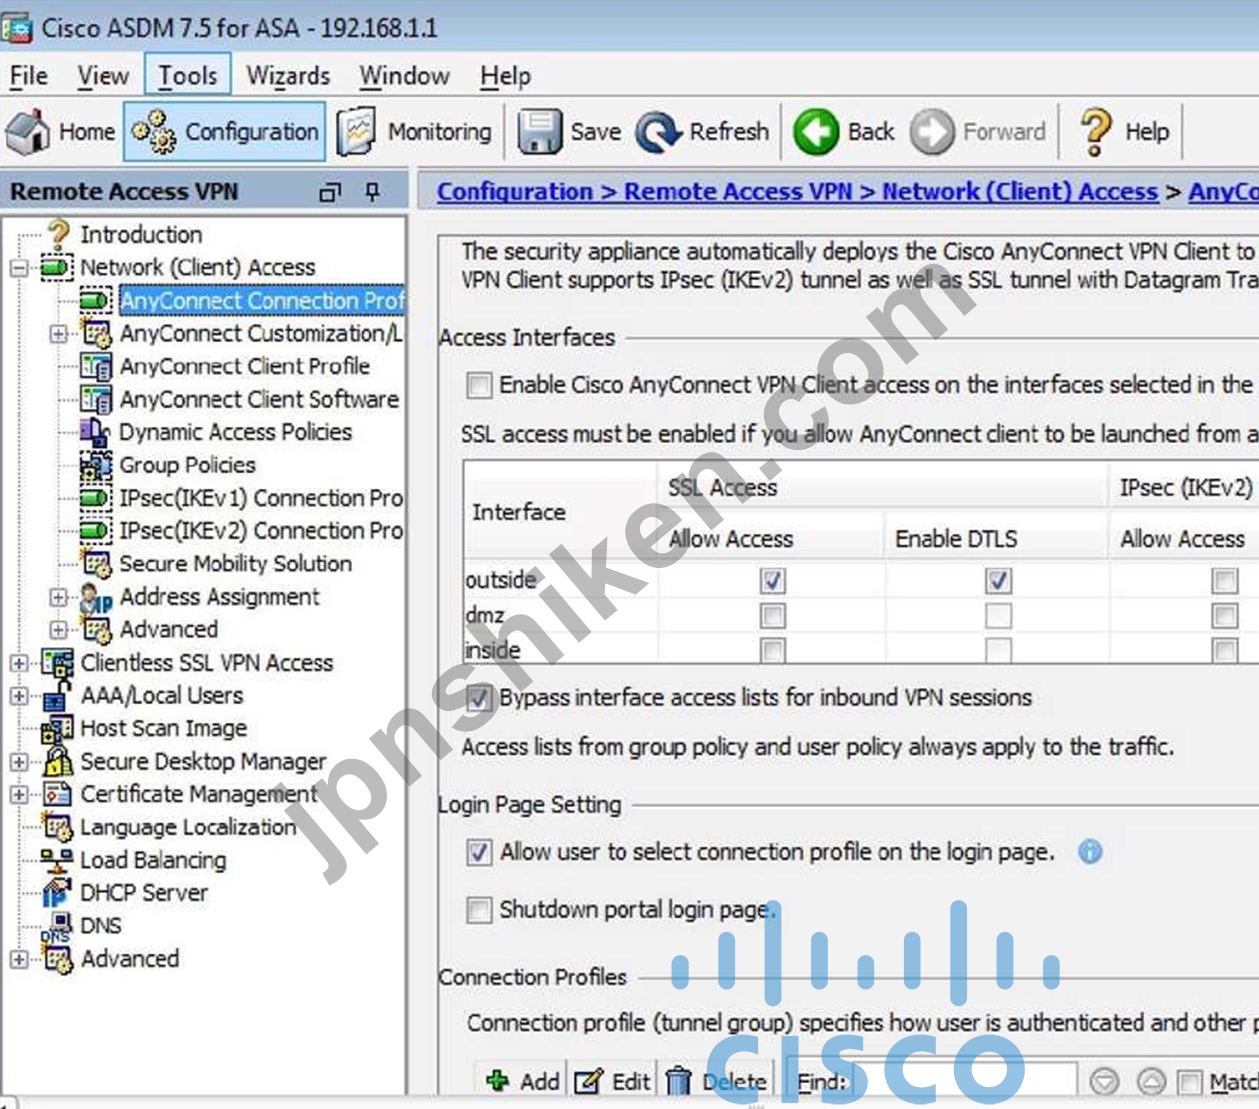Viewport: 1259px width, 1109px height.
Task: Select AnyConnect Client Software in tree
Action: (259, 400)
